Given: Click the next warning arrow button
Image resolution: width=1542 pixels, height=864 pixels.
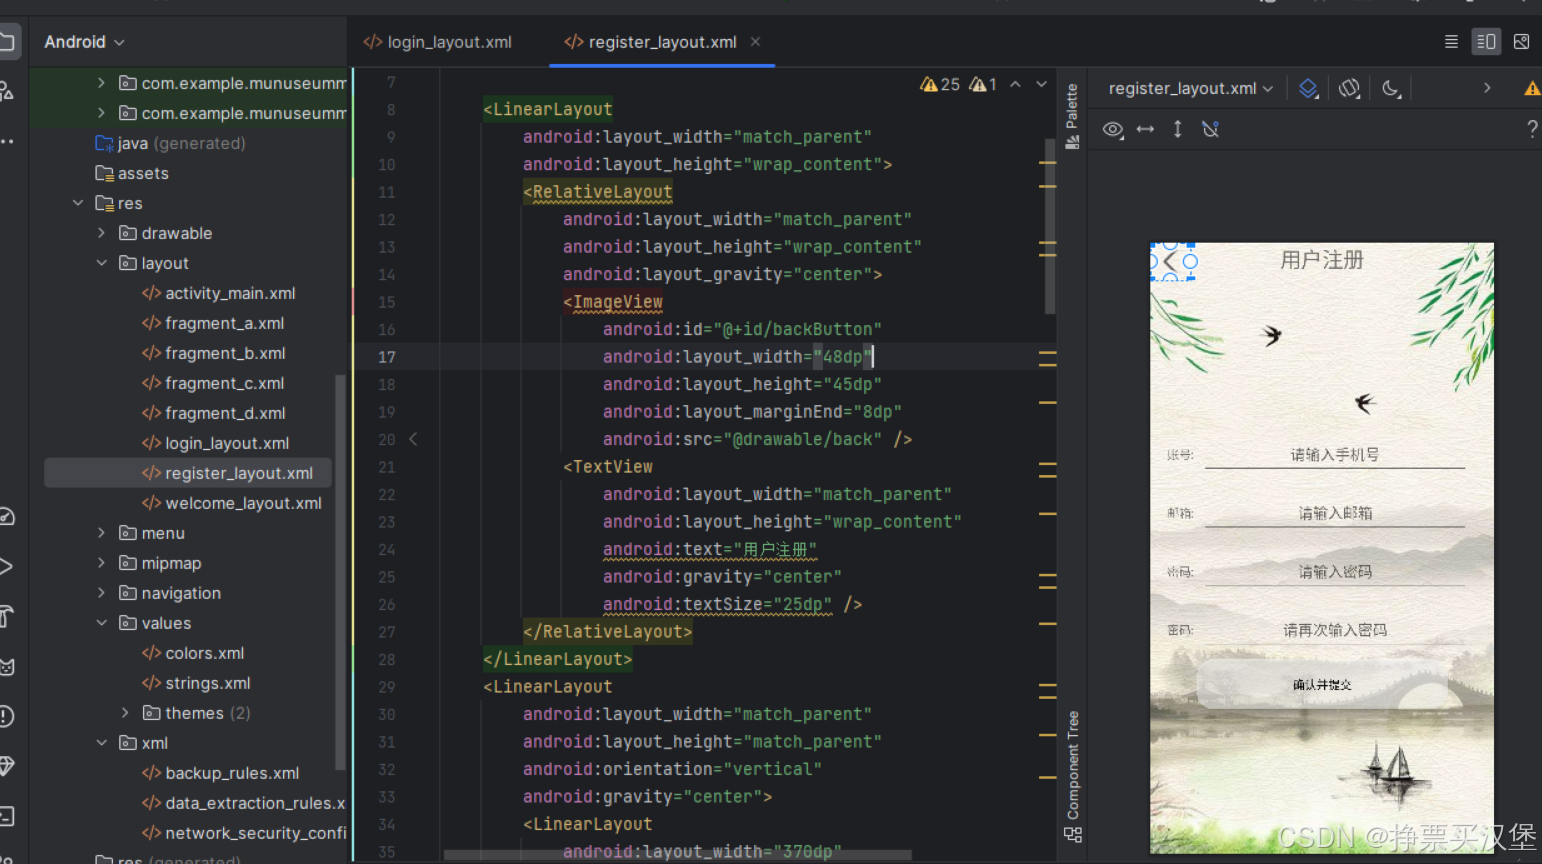Looking at the screenshot, I should pos(1040,84).
